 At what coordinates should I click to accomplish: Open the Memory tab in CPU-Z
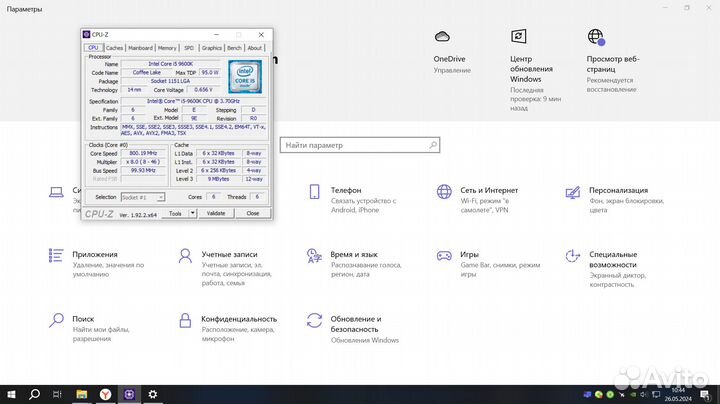pyautogui.click(x=167, y=48)
